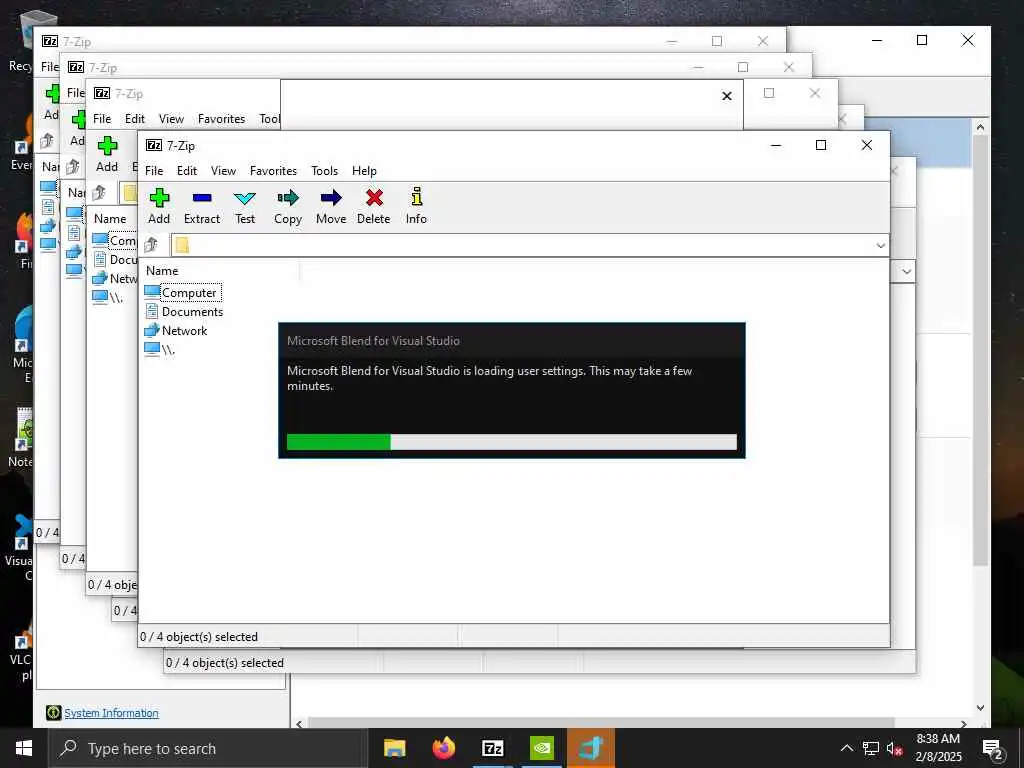Open the Help menu
The width and height of the screenshot is (1024, 768).
click(x=364, y=170)
